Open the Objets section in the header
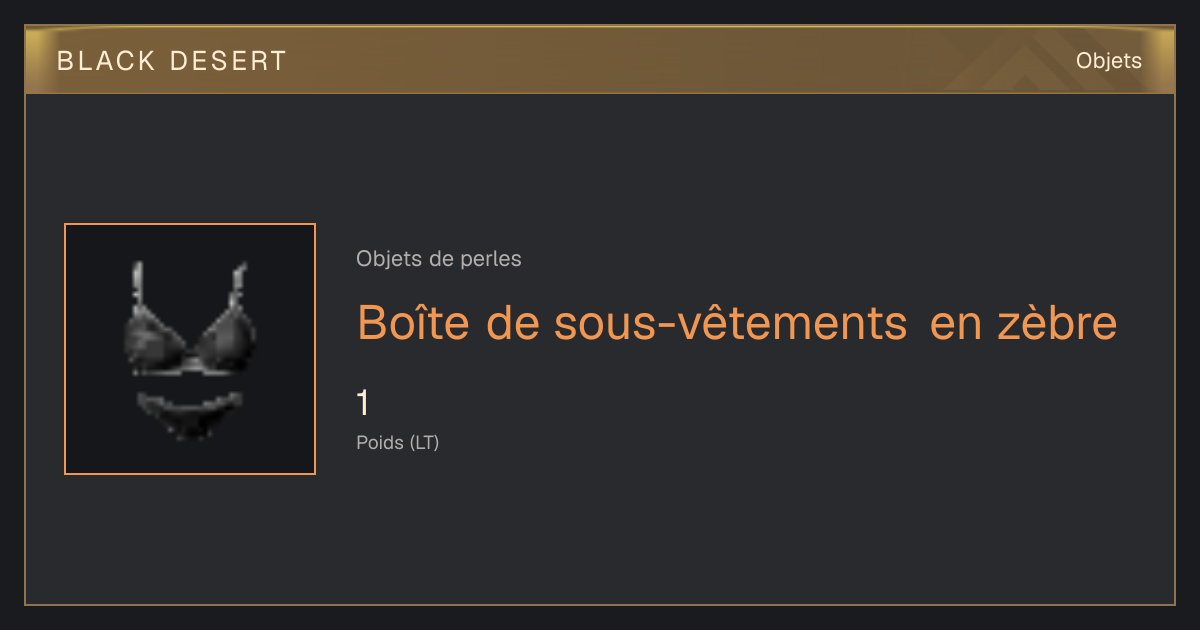The height and width of the screenshot is (630, 1200). pyautogui.click(x=1109, y=61)
